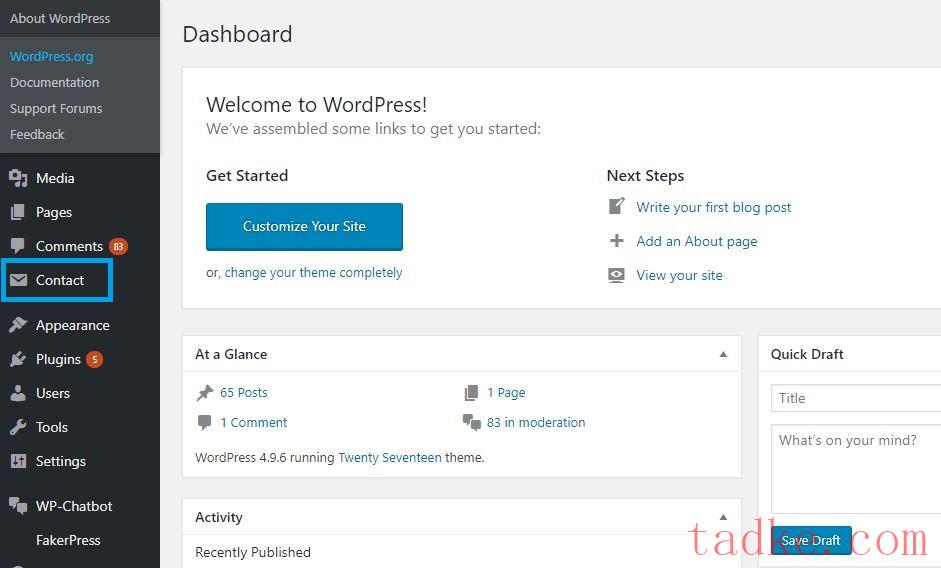
Task: Click the Plugins plug icon
Action: [x=18, y=359]
